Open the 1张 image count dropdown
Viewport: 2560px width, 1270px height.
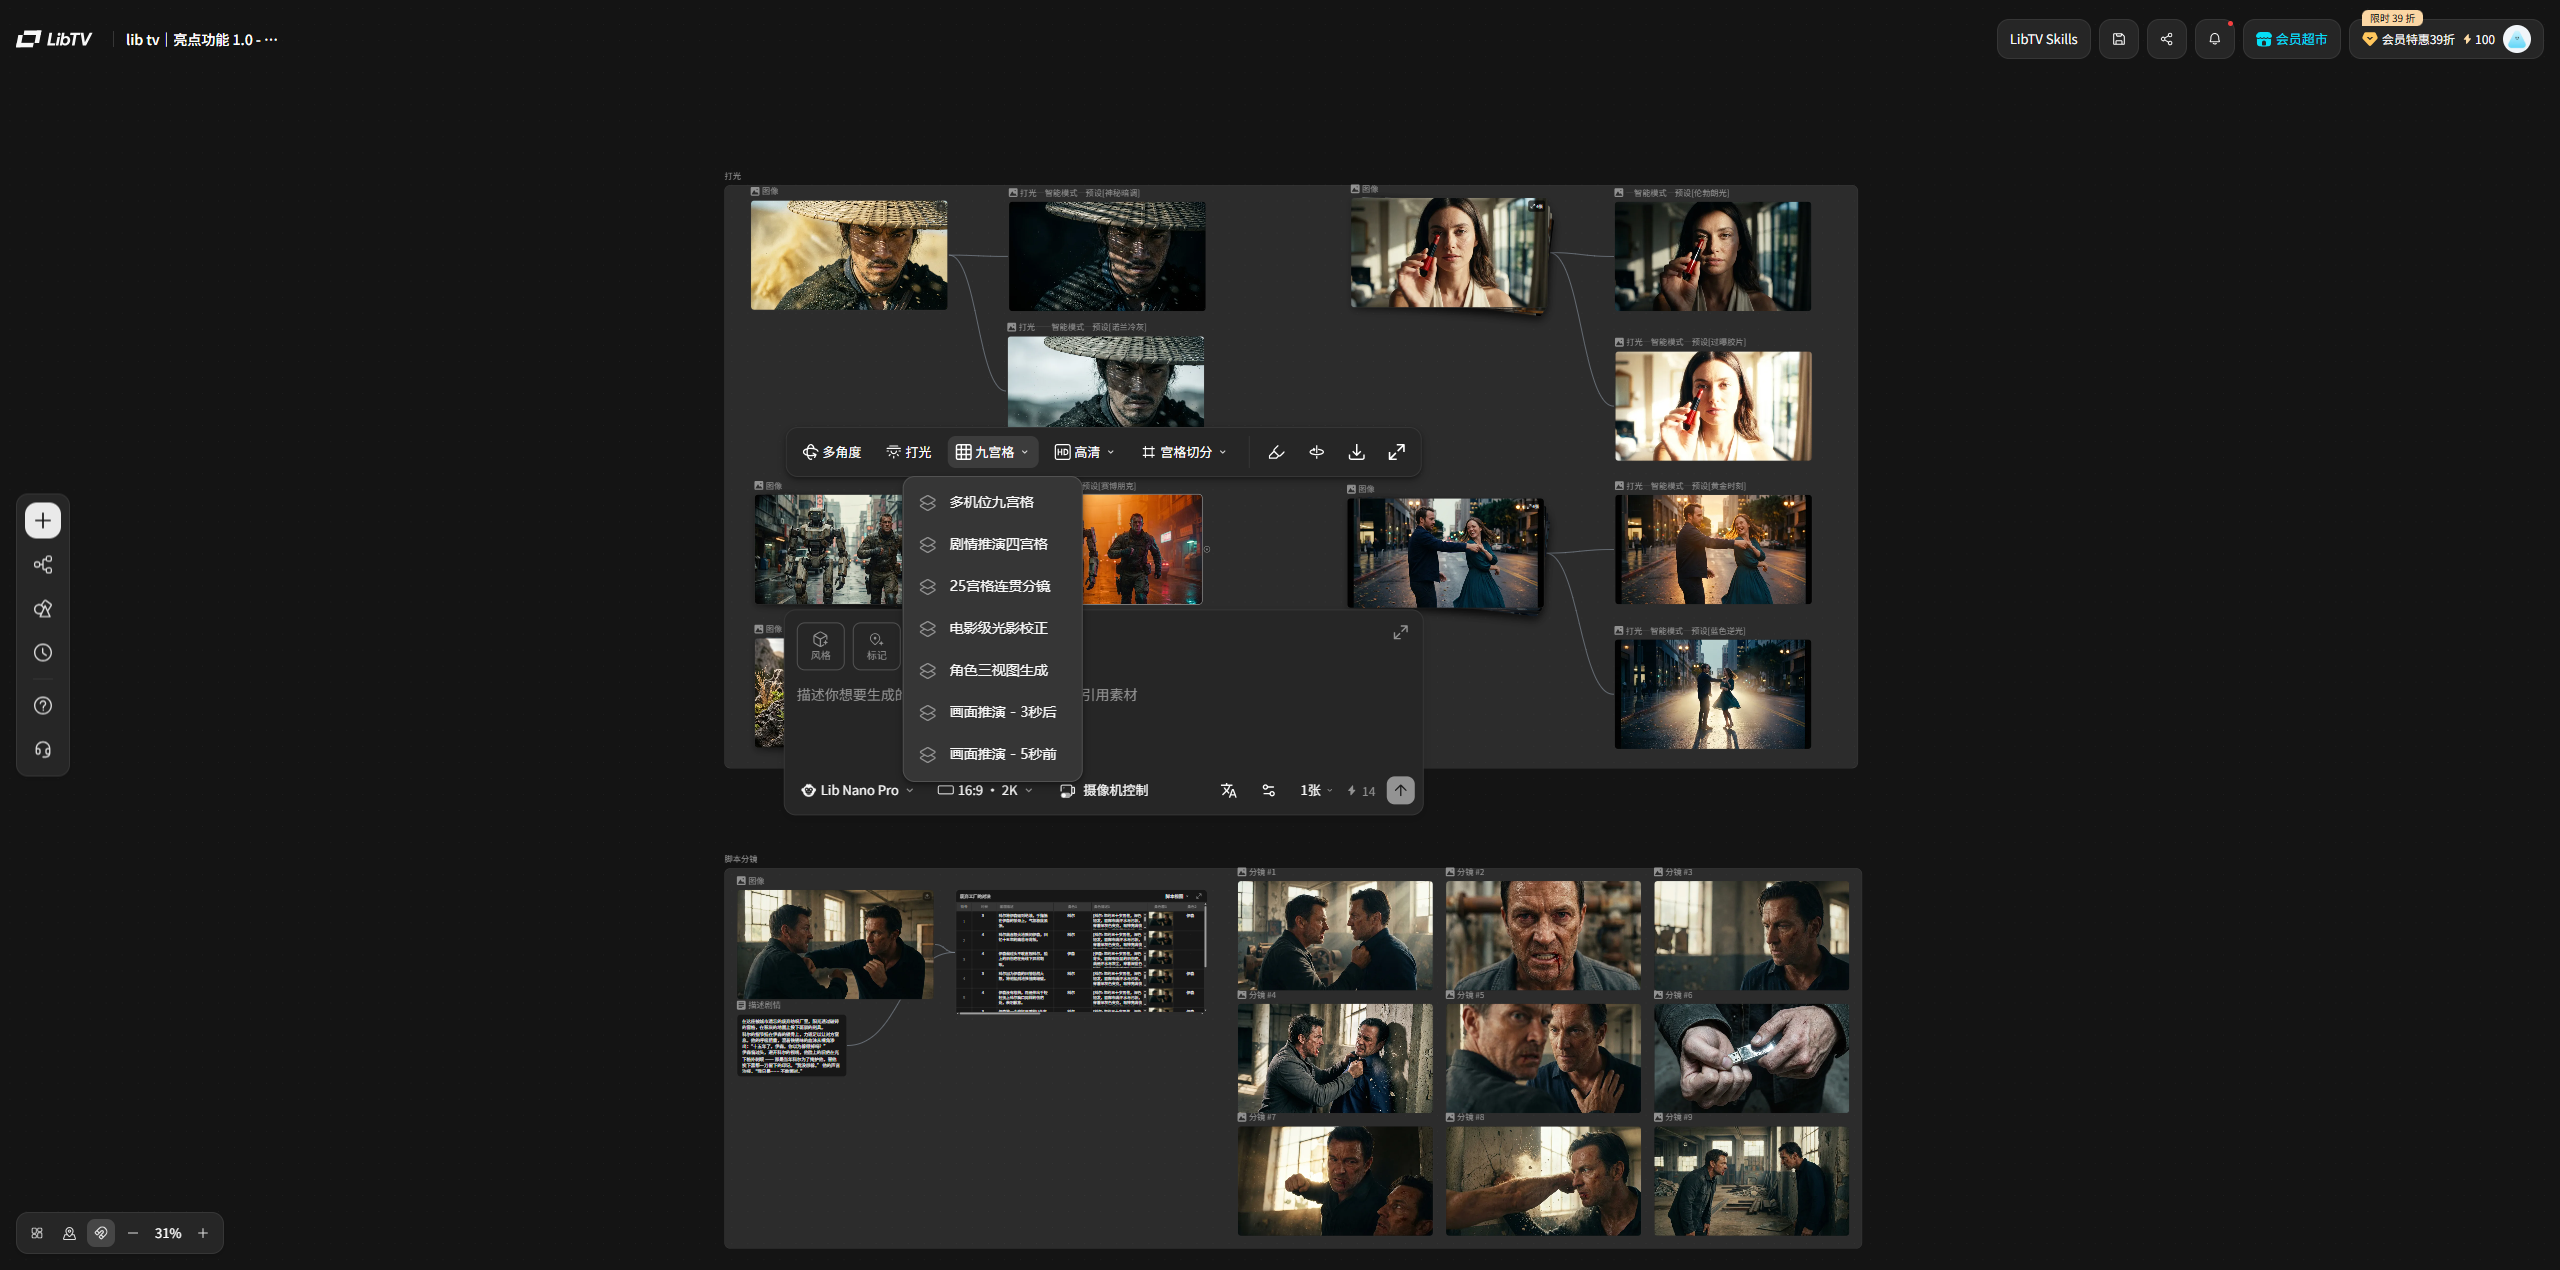point(1316,790)
